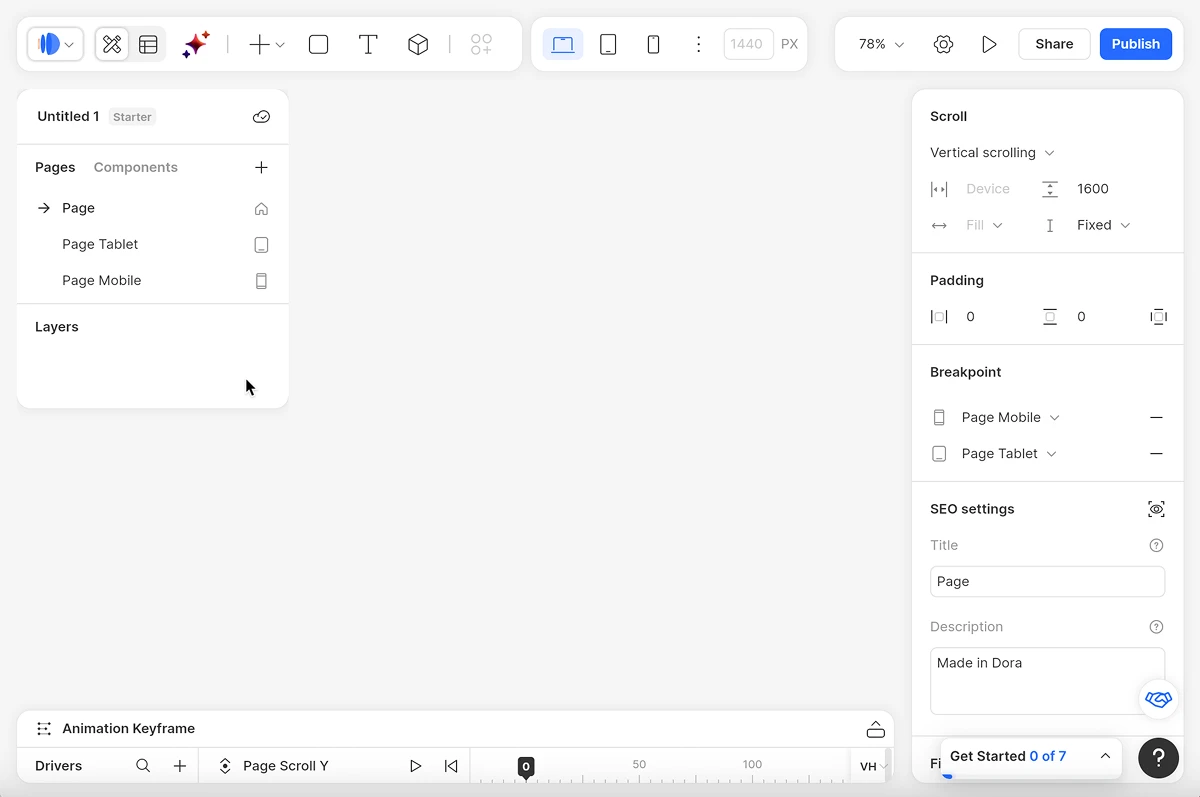Open the Page Mobile breakpoint dropdown

click(1010, 417)
